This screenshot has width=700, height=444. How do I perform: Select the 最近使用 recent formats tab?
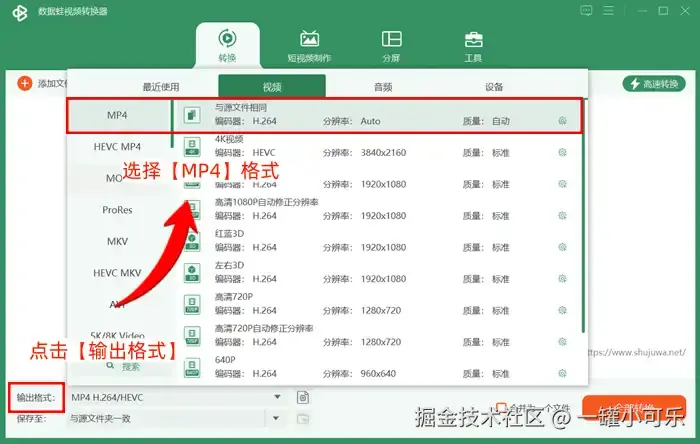(x=161, y=87)
